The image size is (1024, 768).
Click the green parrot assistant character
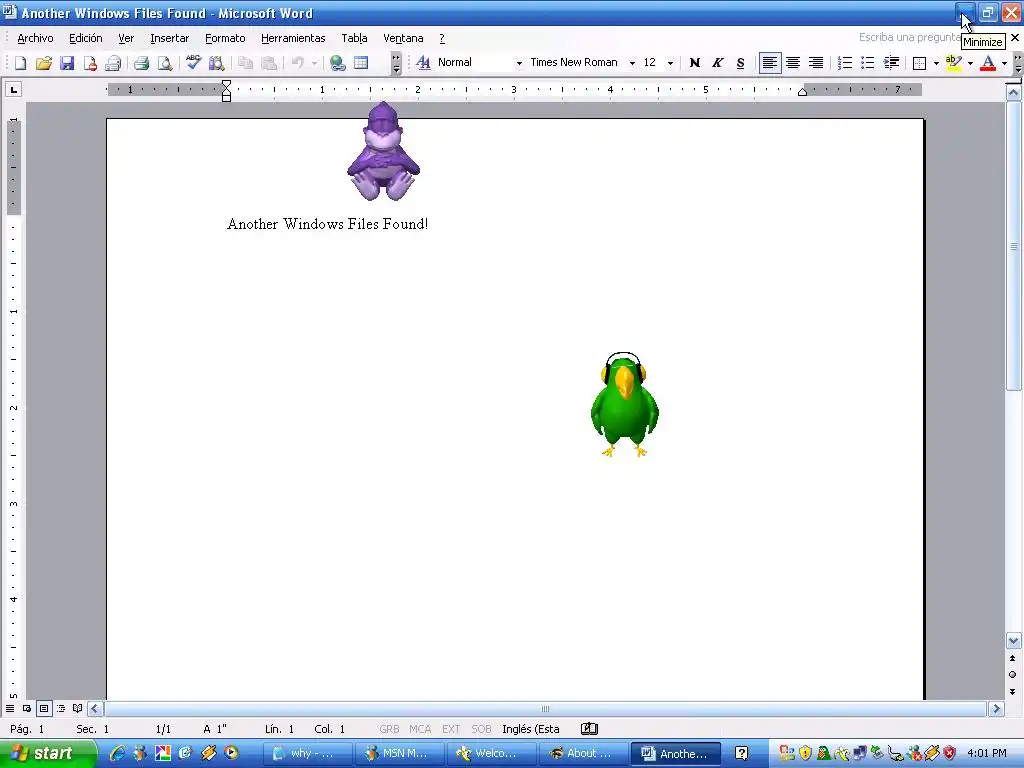tap(624, 405)
